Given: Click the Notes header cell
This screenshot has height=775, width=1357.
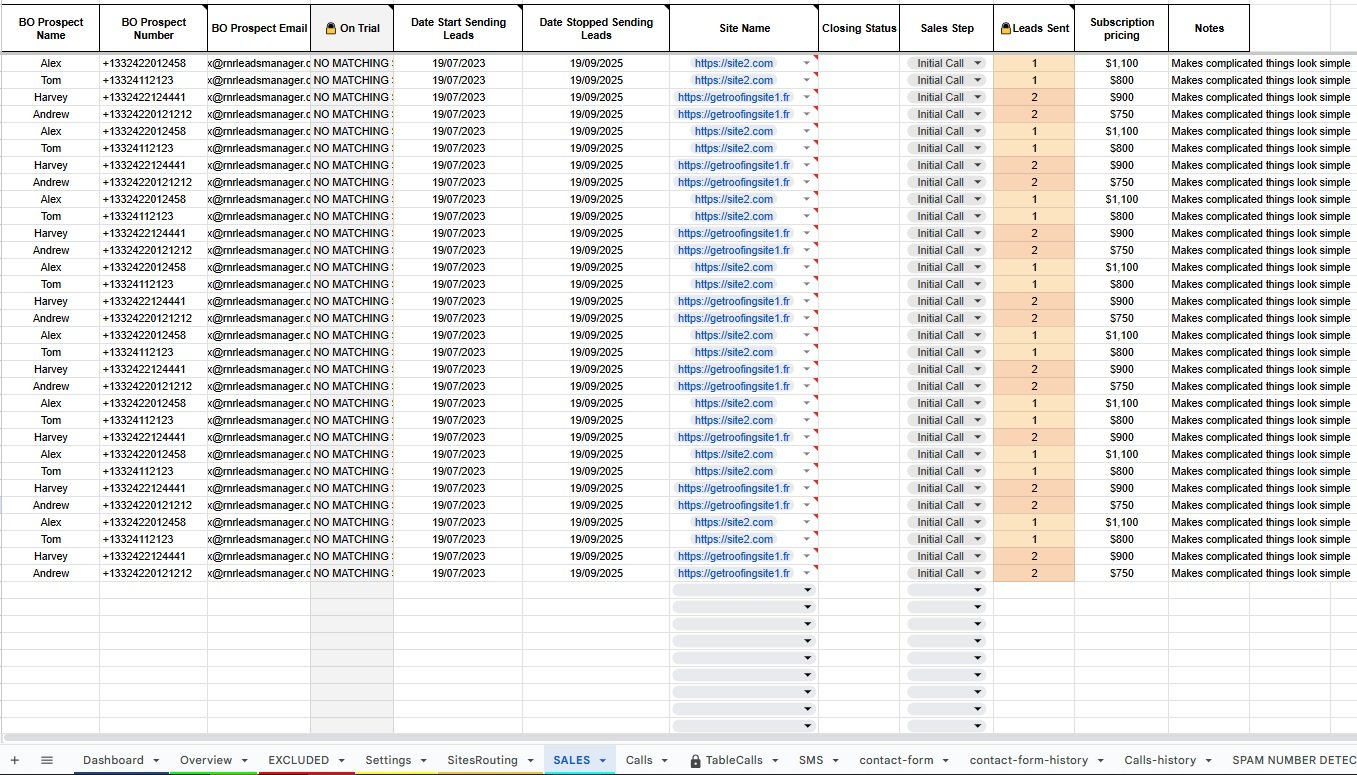Looking at the screenshot, I should [1209, 28].
